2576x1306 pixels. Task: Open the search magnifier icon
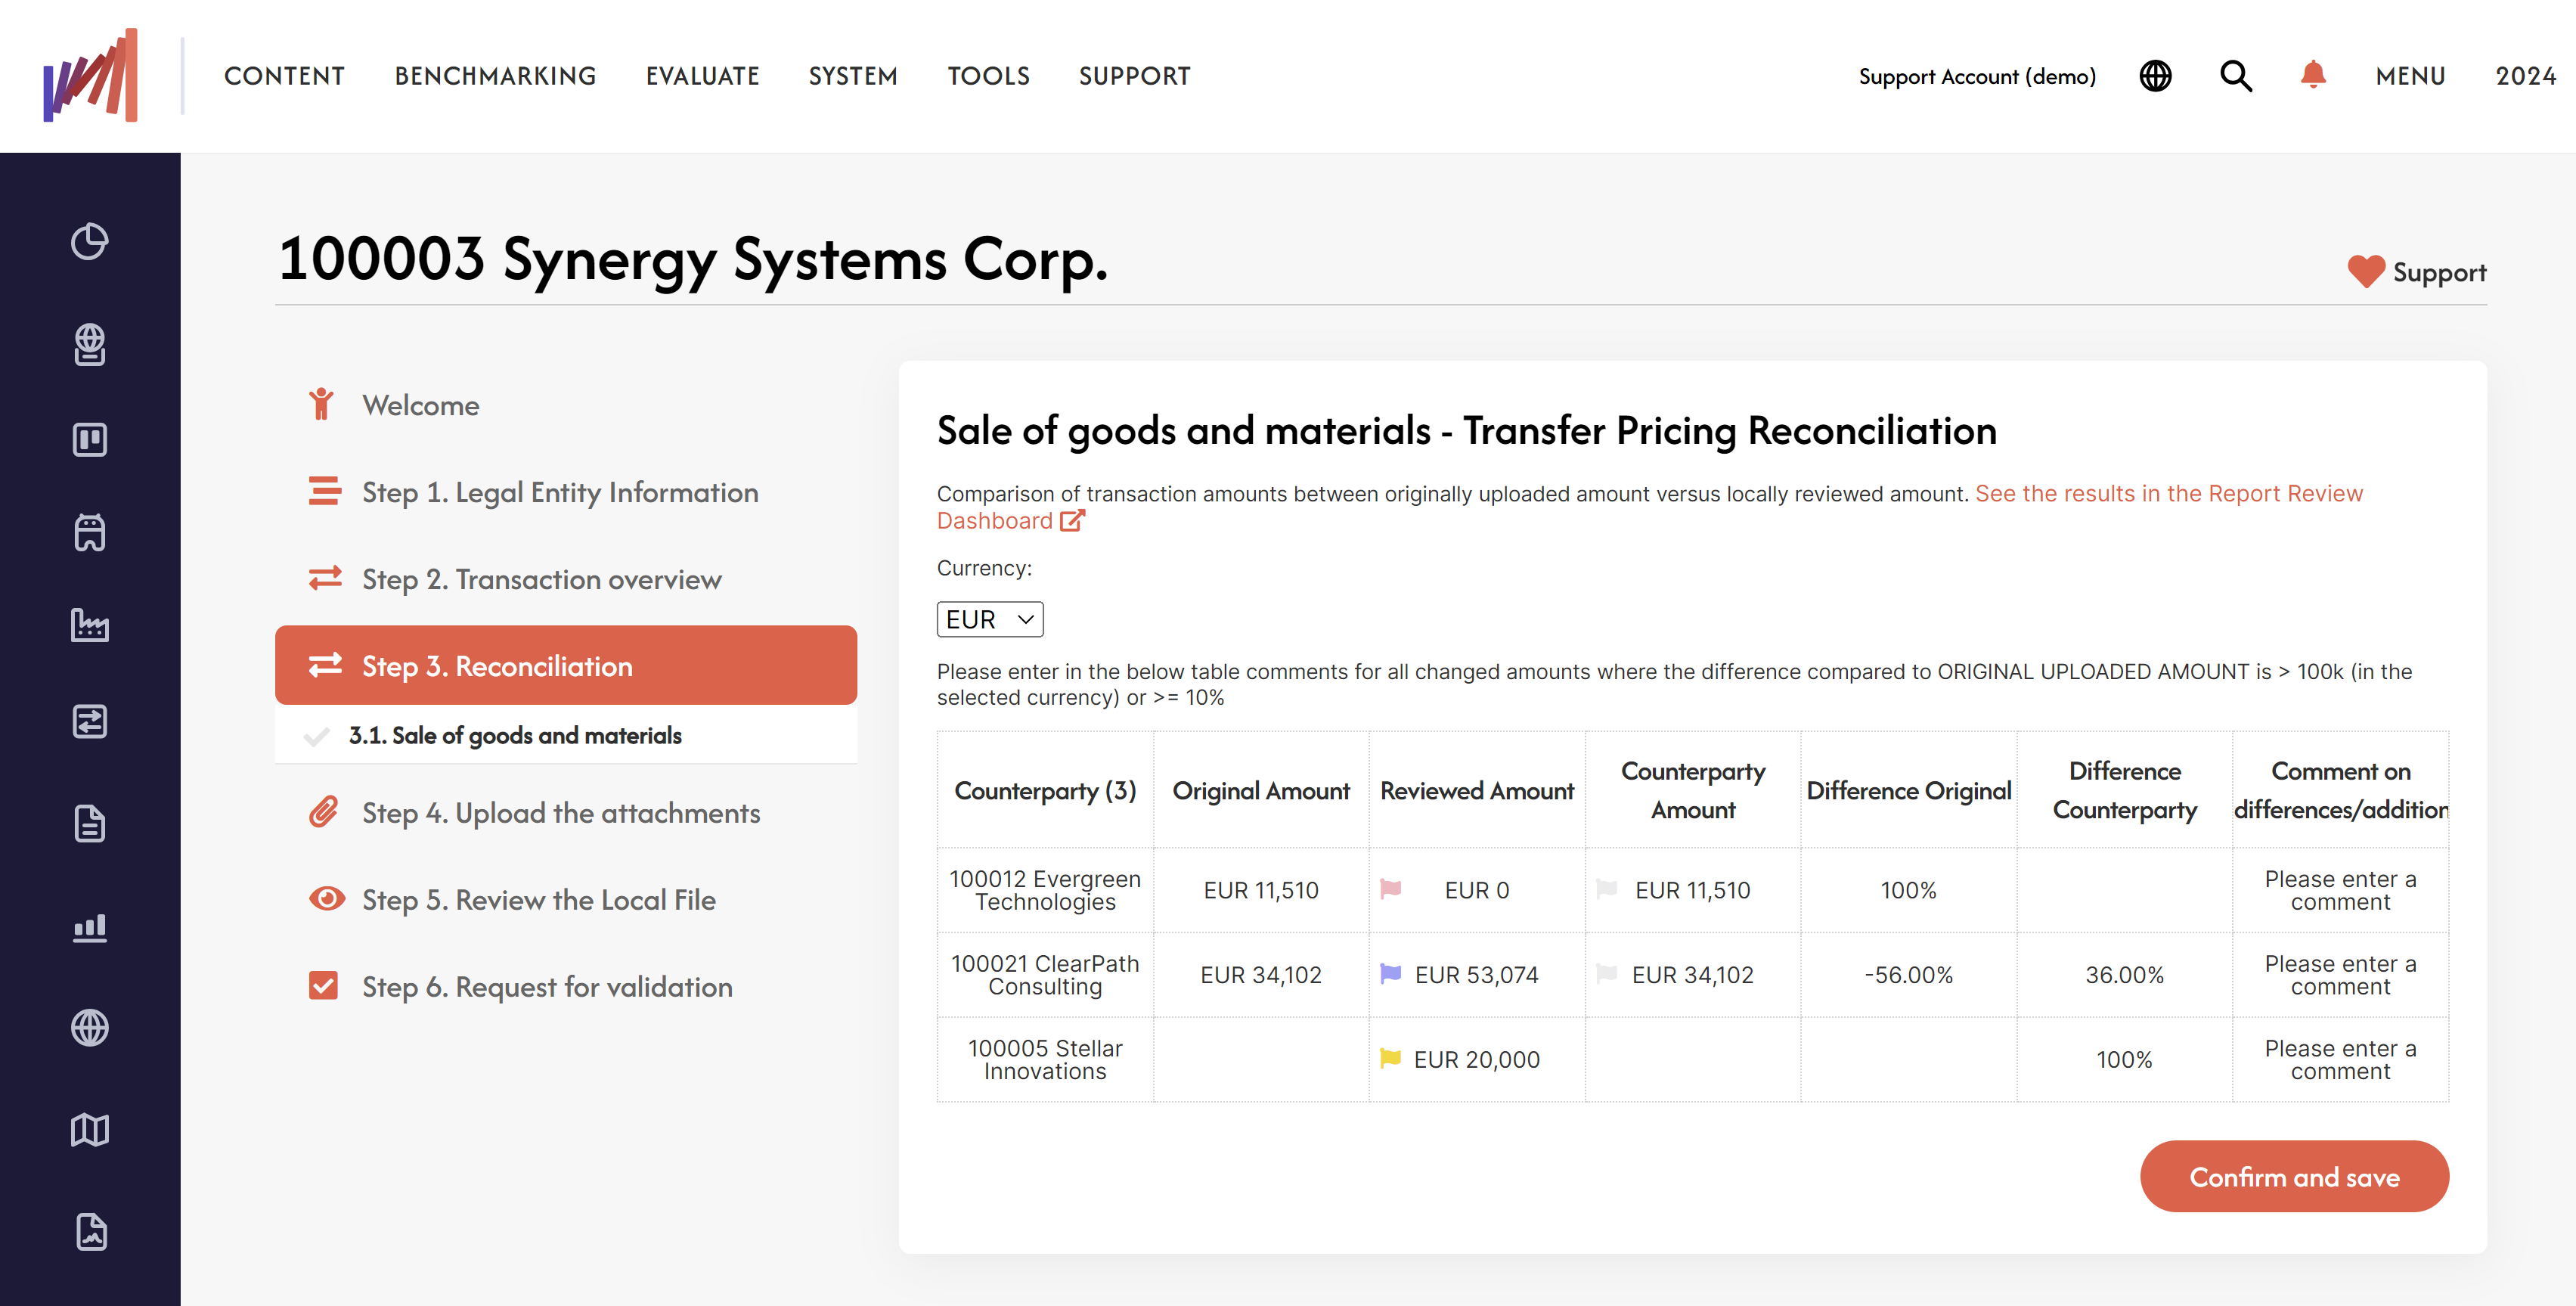point(2236,76)
